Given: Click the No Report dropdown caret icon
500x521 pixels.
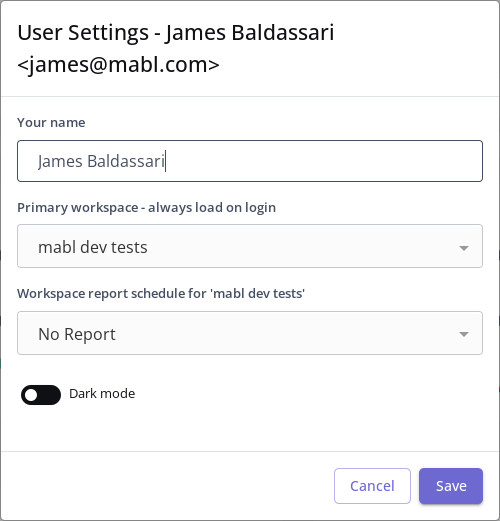Looking at the screenshot, I should [464, 334].
